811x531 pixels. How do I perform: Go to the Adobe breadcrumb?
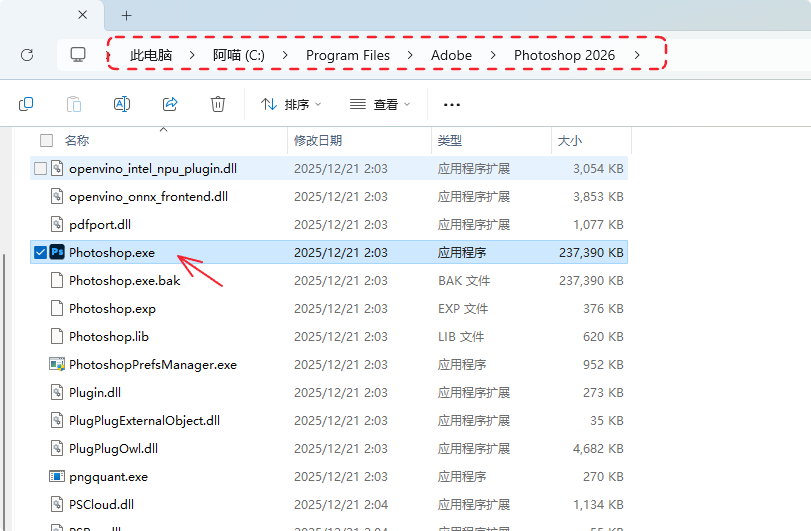point(452,55)
